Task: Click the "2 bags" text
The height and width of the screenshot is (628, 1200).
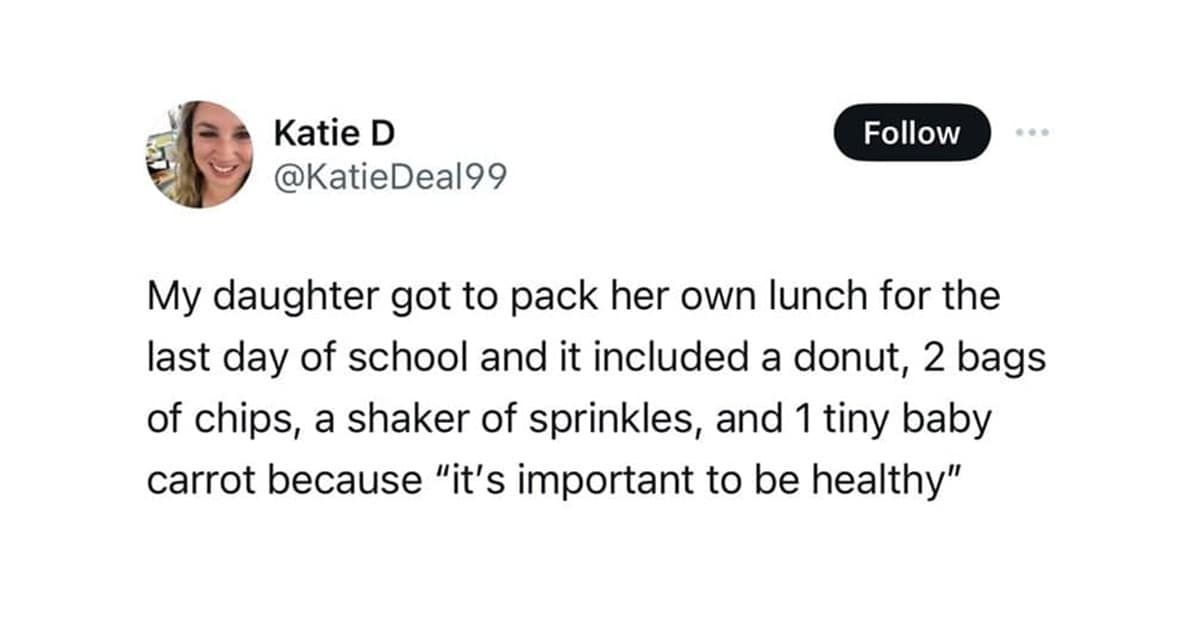Action: point(984,357)
